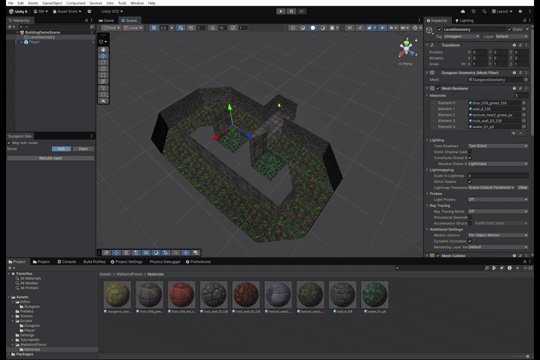The image size is (540, 360).
Task: Click the Pause button in top toolbar
Action: coord(291,11)
